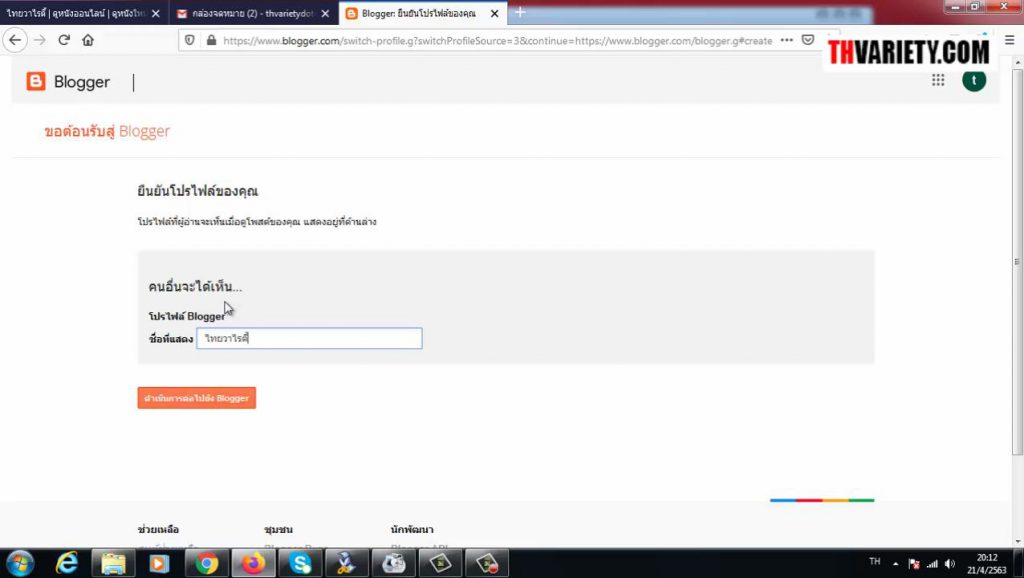Click the URL address bar

click(x=498, y=40)
